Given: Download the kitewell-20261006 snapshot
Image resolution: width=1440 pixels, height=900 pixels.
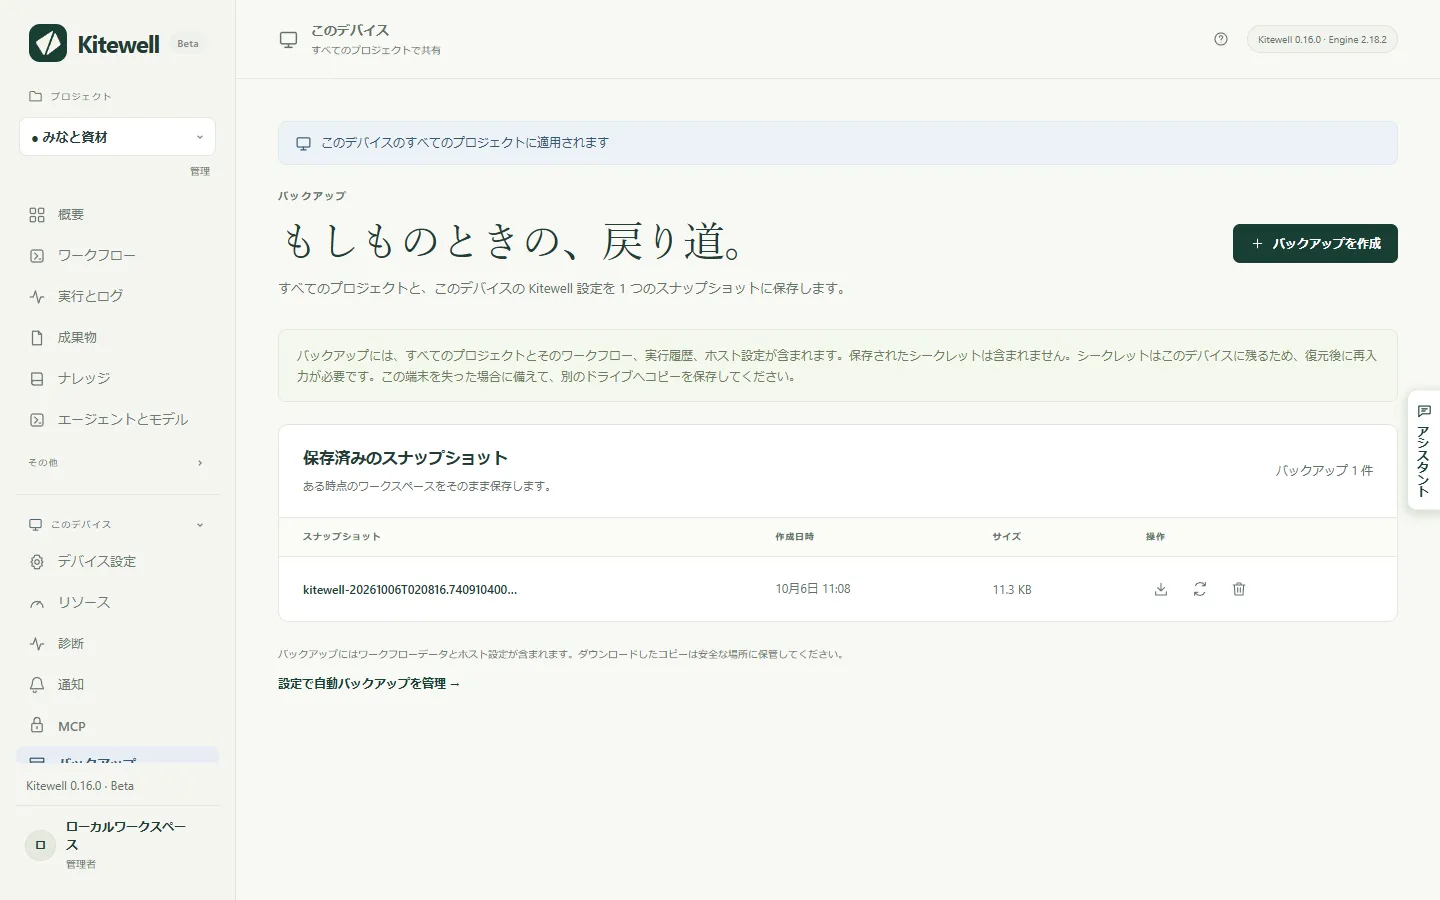Looking at the screenshot, I should point(1161,589).
